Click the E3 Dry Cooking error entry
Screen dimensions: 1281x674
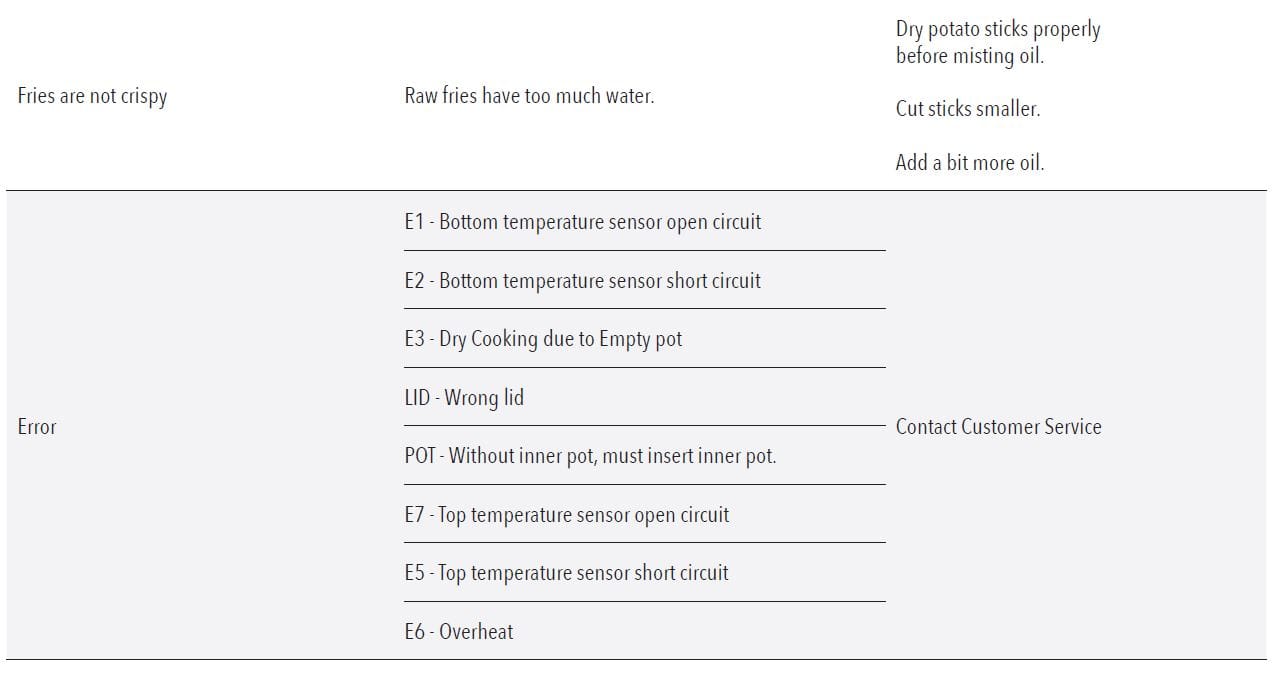pyautogui.click(x=543, y=339)
